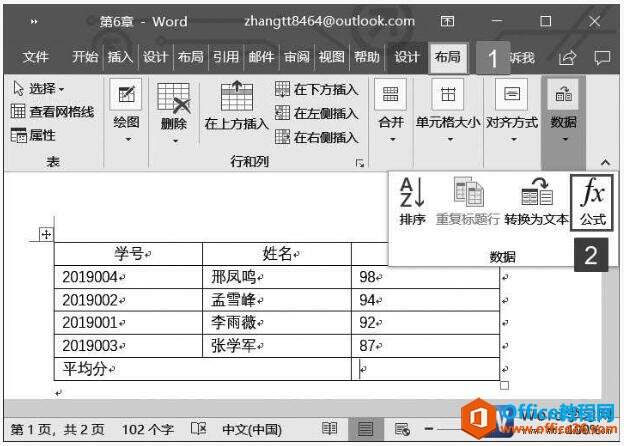
Task: Open the 删除 (Delete) dropdown
Action: click(x=174, y=113)
